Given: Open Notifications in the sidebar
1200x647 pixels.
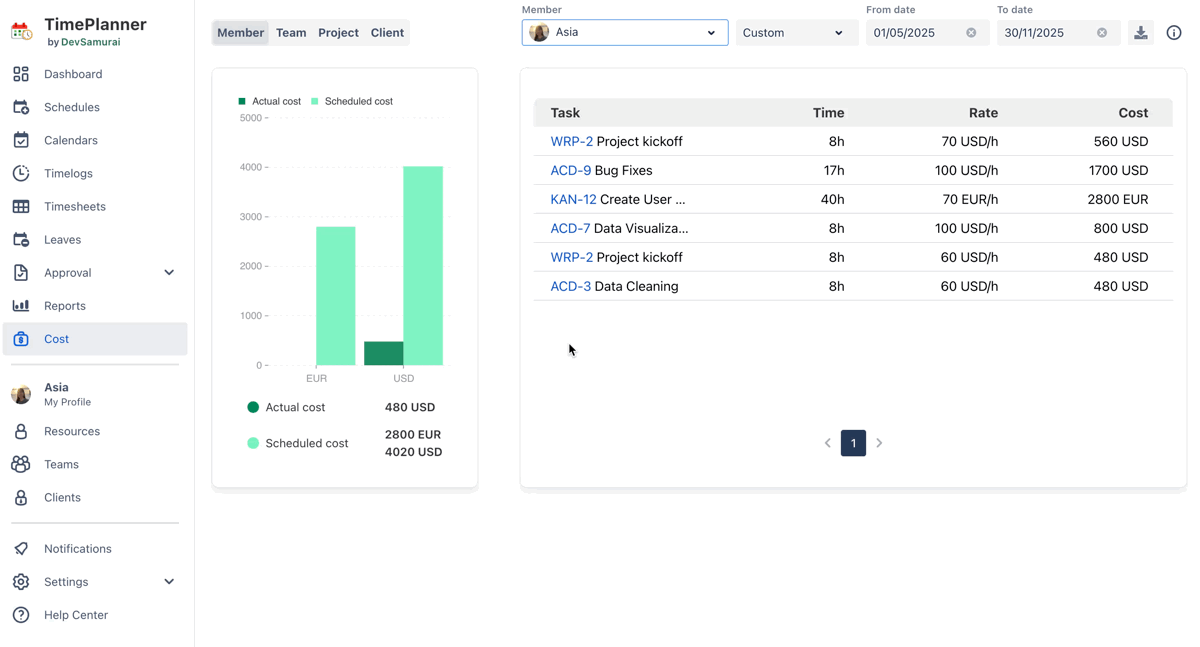Looking at the screenshot, I should click(77, 548).
